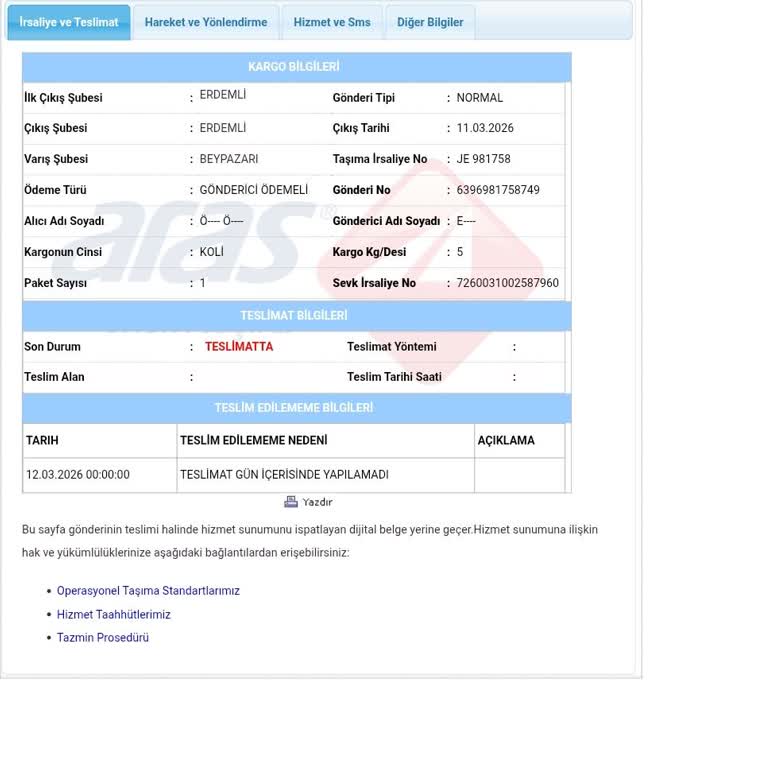Click the KARGO BİLGİLERİ section header
Viewport: 768px width, 768px height.
tap(294, 67)
